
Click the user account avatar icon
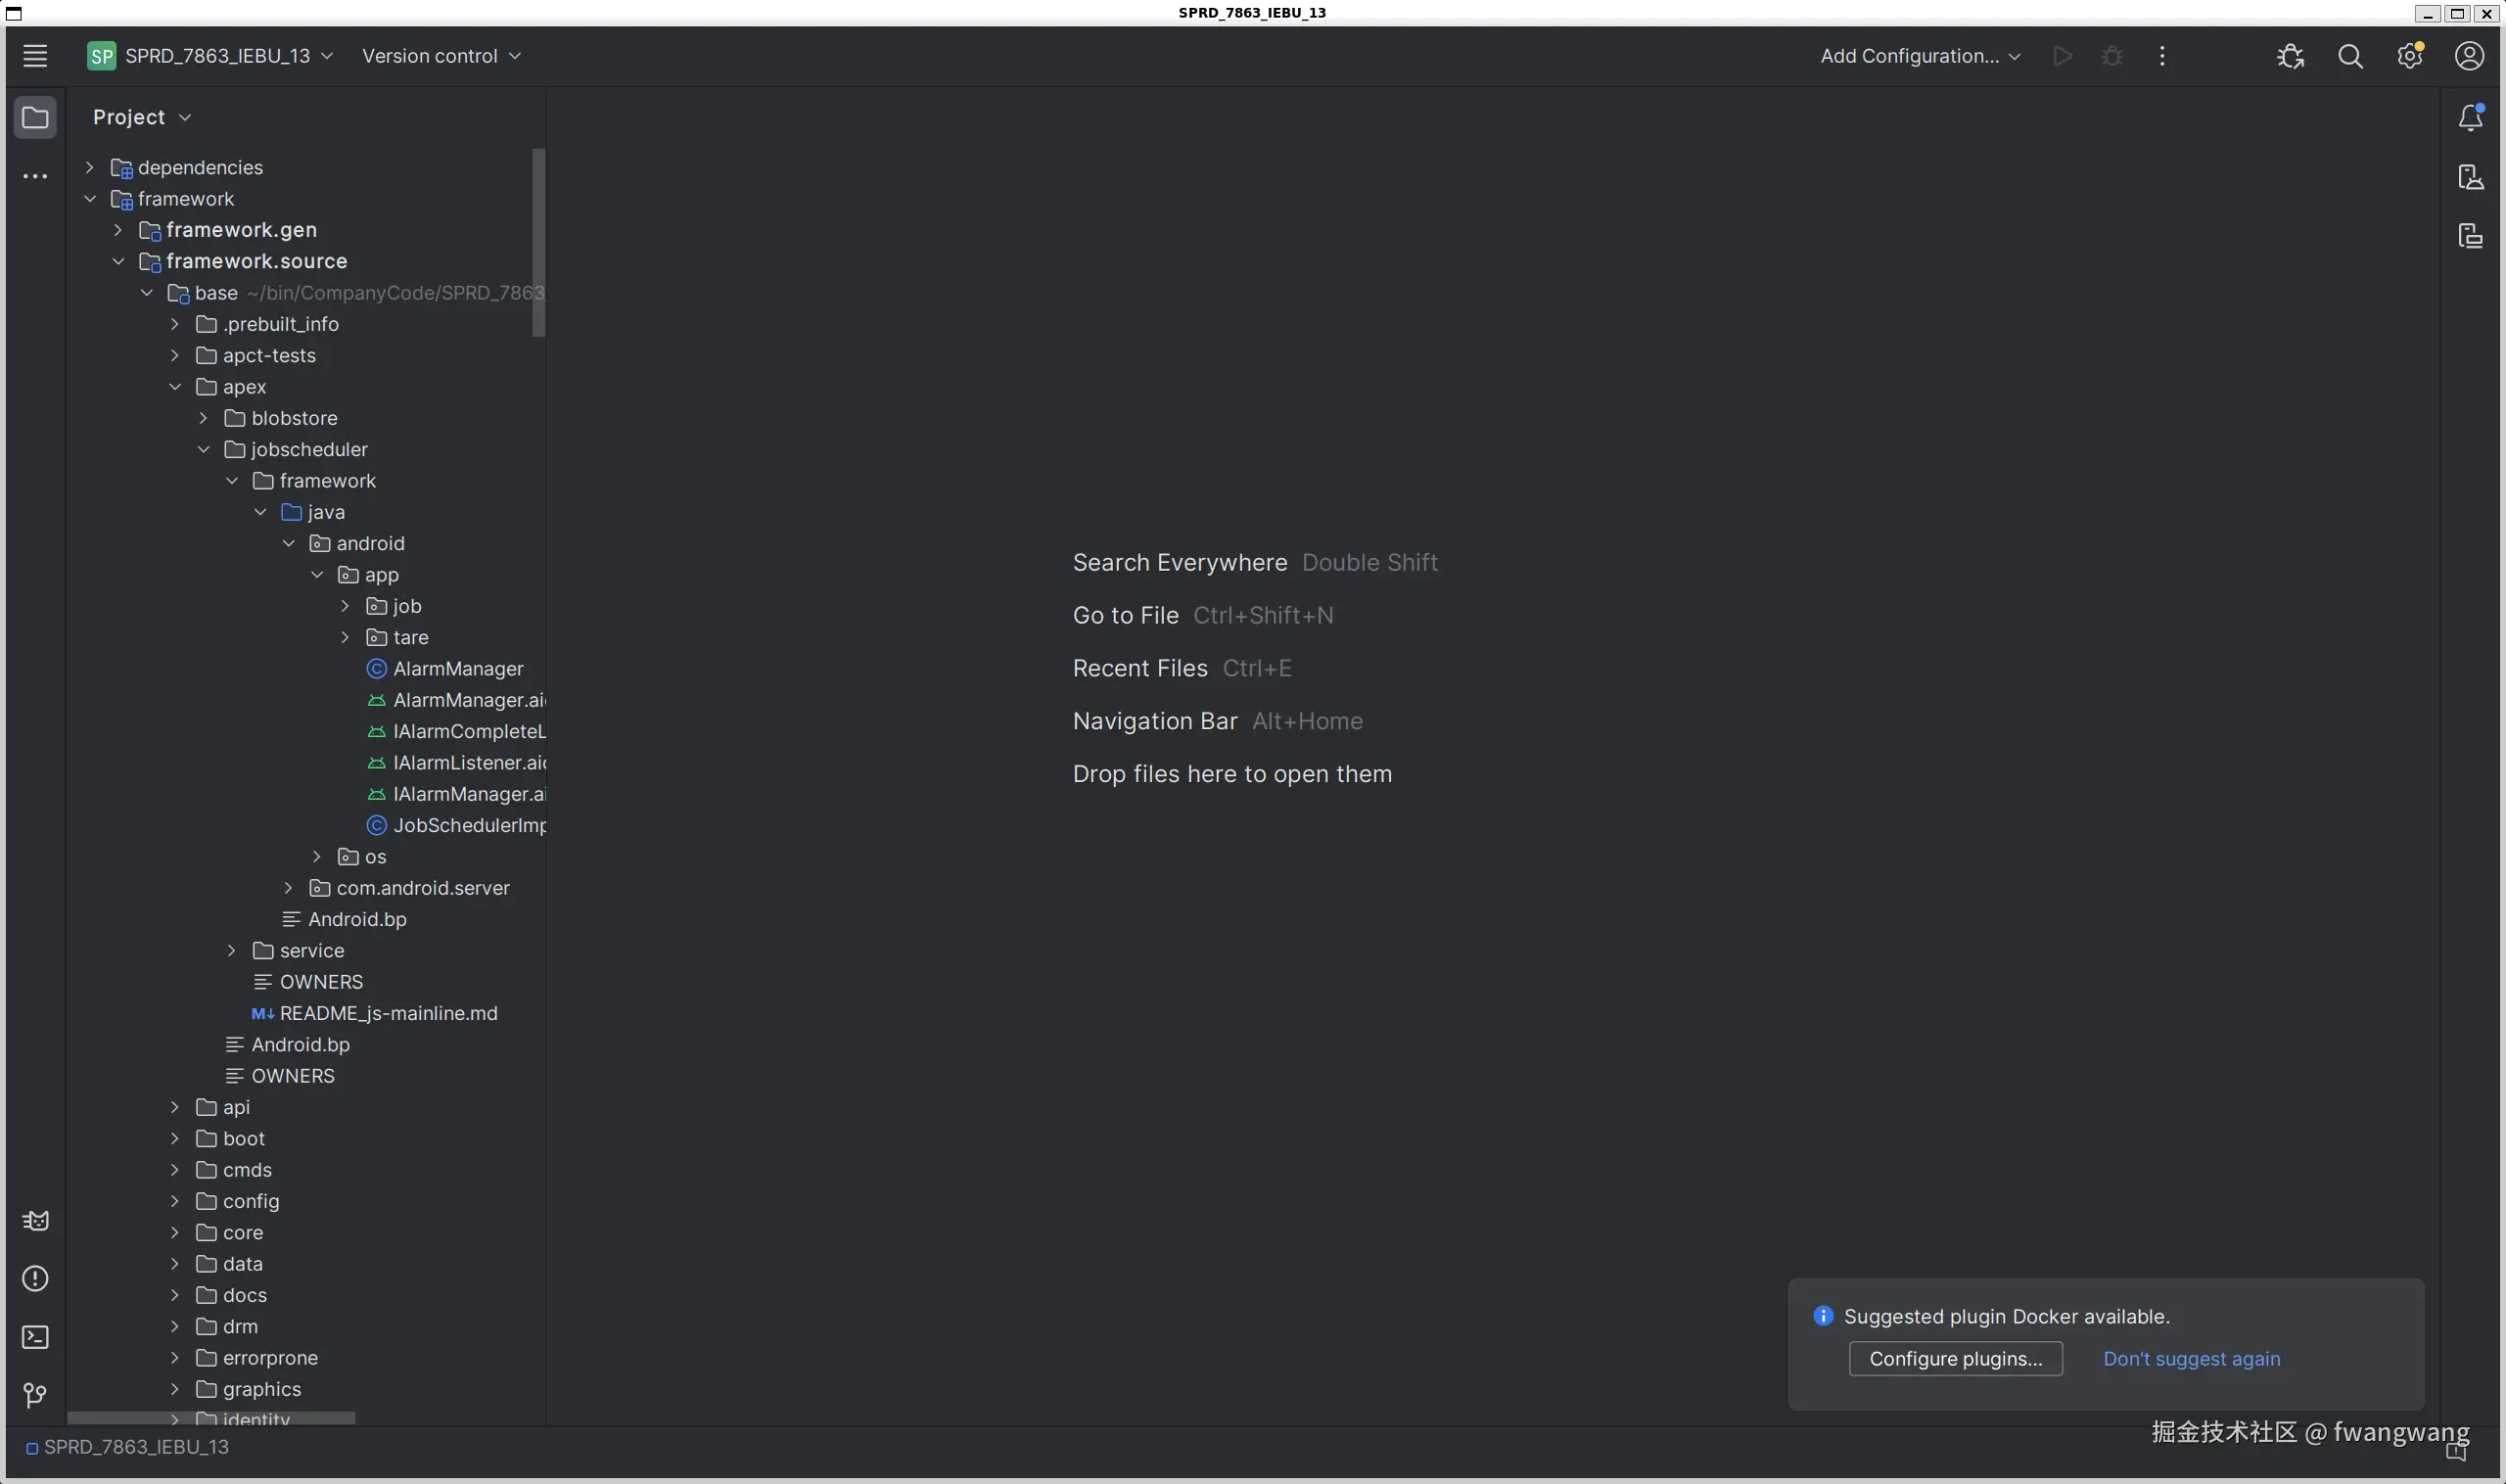pos(2469,56)
